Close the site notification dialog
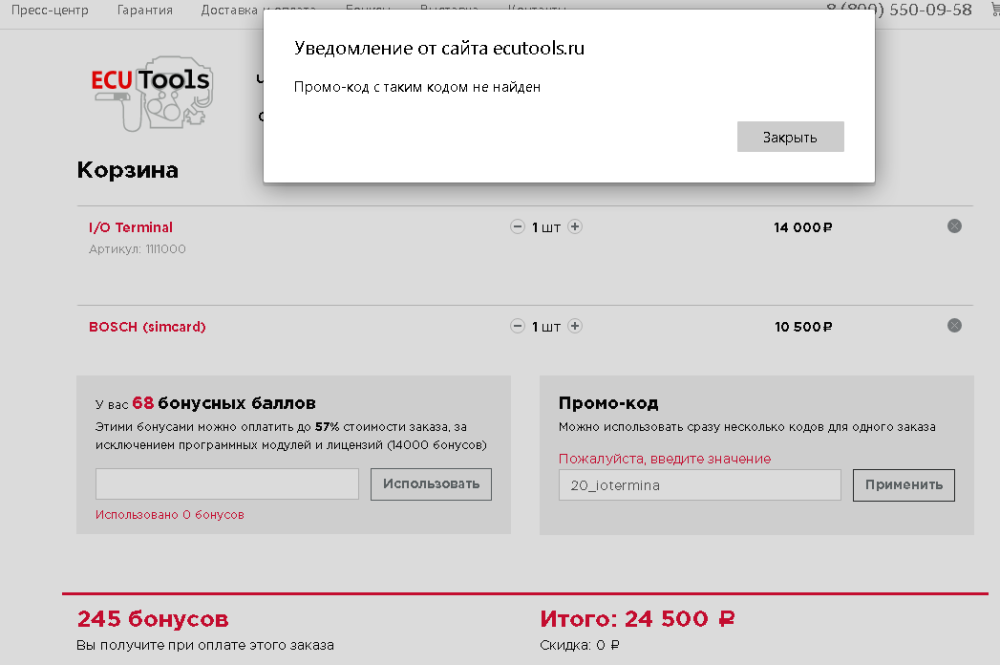1000x665 pixels. tap(790, 136)
